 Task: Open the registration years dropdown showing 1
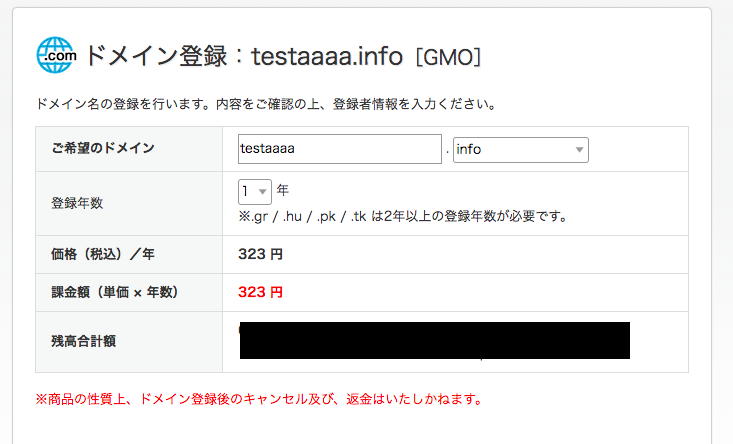point(255,192)
